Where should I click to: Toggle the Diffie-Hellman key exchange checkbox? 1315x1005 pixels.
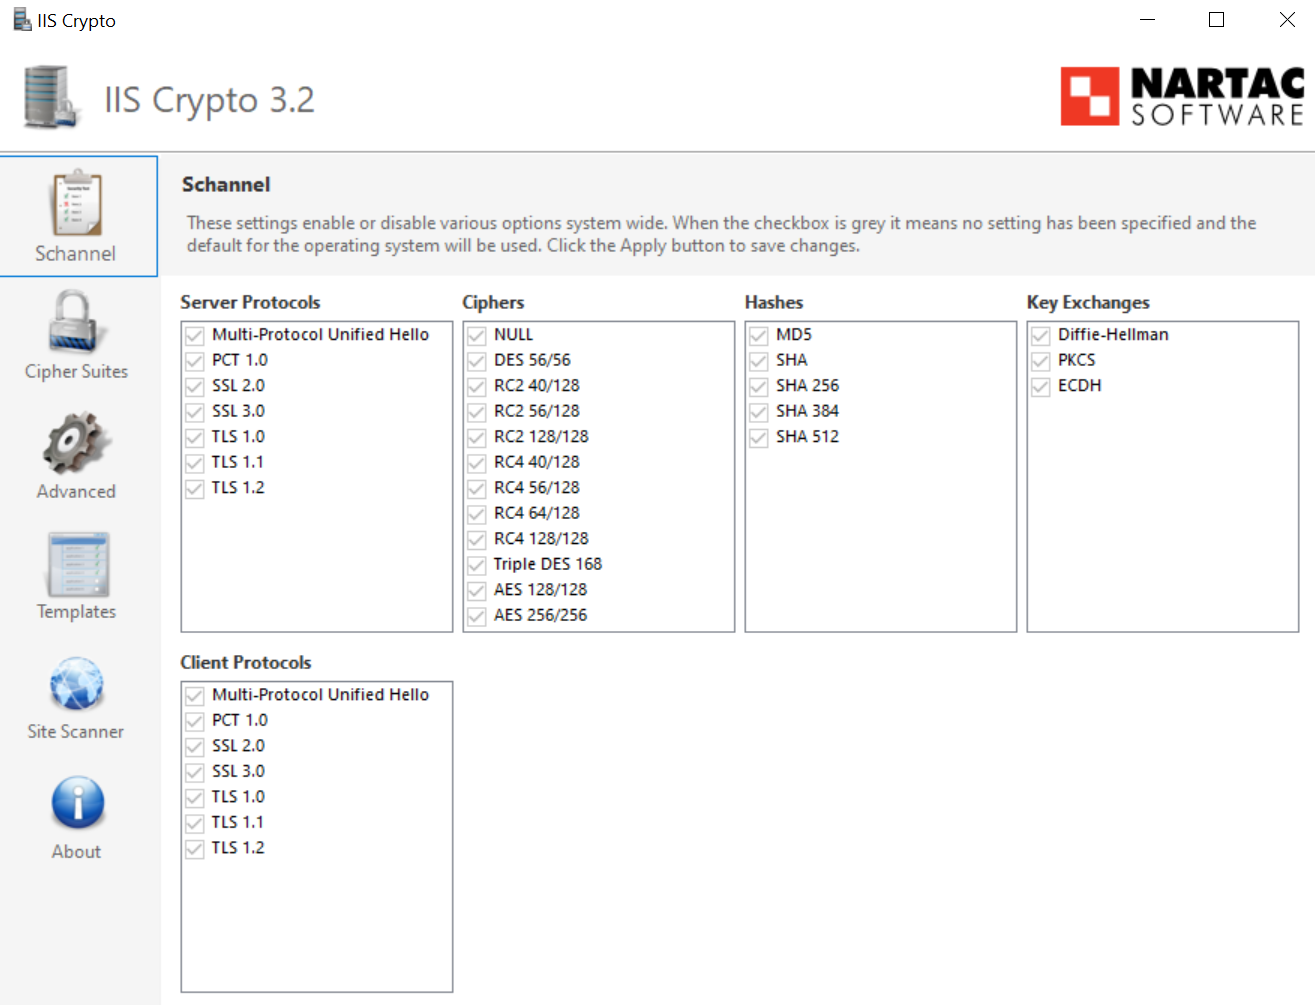(x=1041, y=335)
